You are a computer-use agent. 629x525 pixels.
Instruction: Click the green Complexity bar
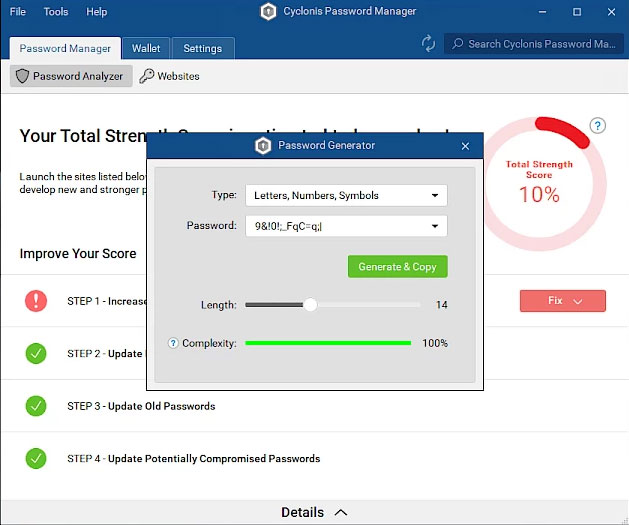click(328, 343)
